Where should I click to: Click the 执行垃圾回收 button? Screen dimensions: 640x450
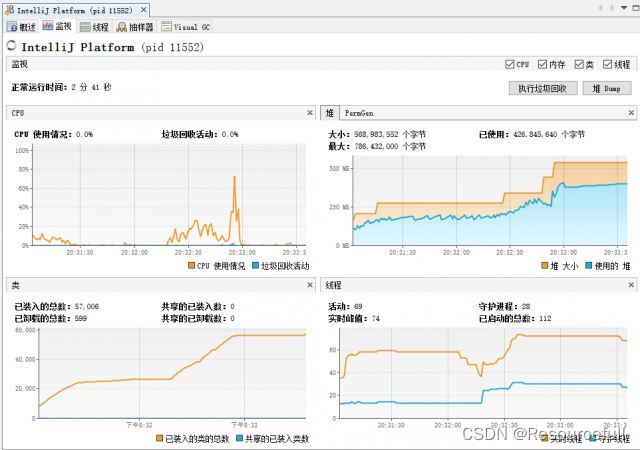pyautogui.click(x=542, y=88)
